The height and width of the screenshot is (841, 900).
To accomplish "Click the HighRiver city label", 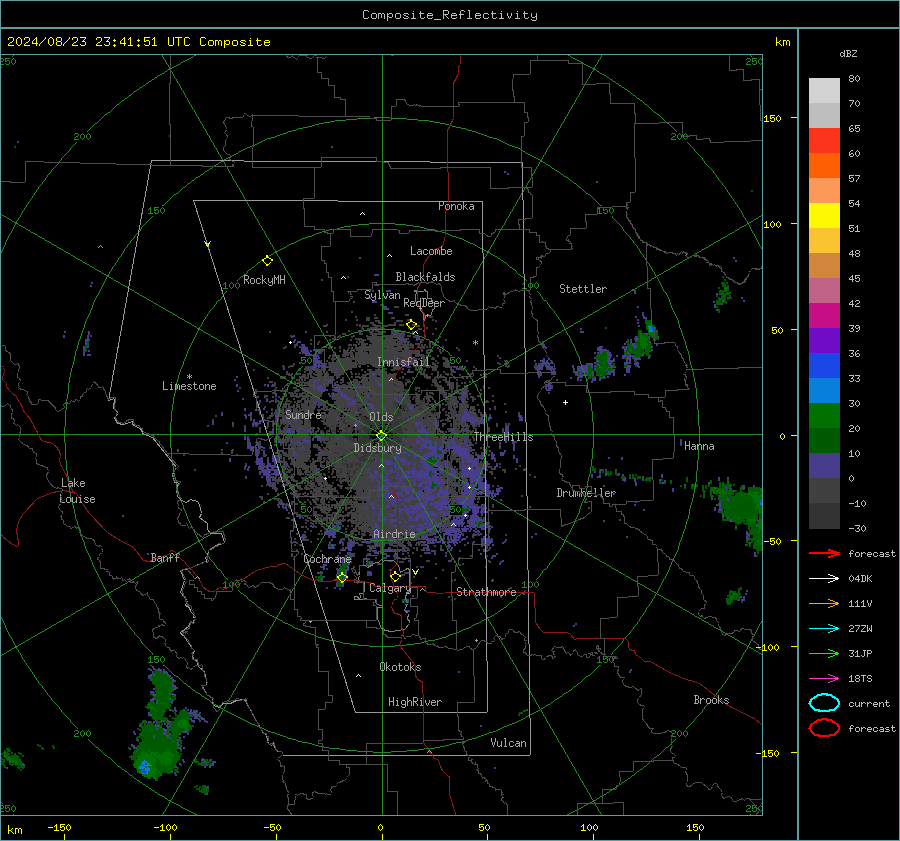I will (x=415, y=702).
